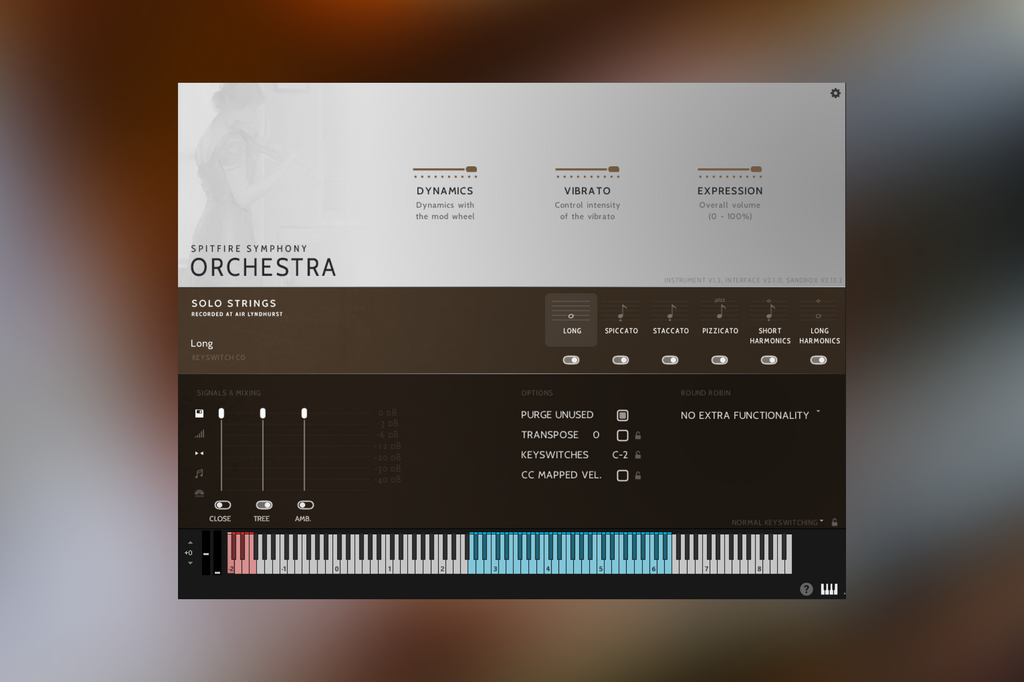The height and width of the screenshot is (682, 1024).
Task: Disable the Tree microphone signal
Action: point(262,505)
